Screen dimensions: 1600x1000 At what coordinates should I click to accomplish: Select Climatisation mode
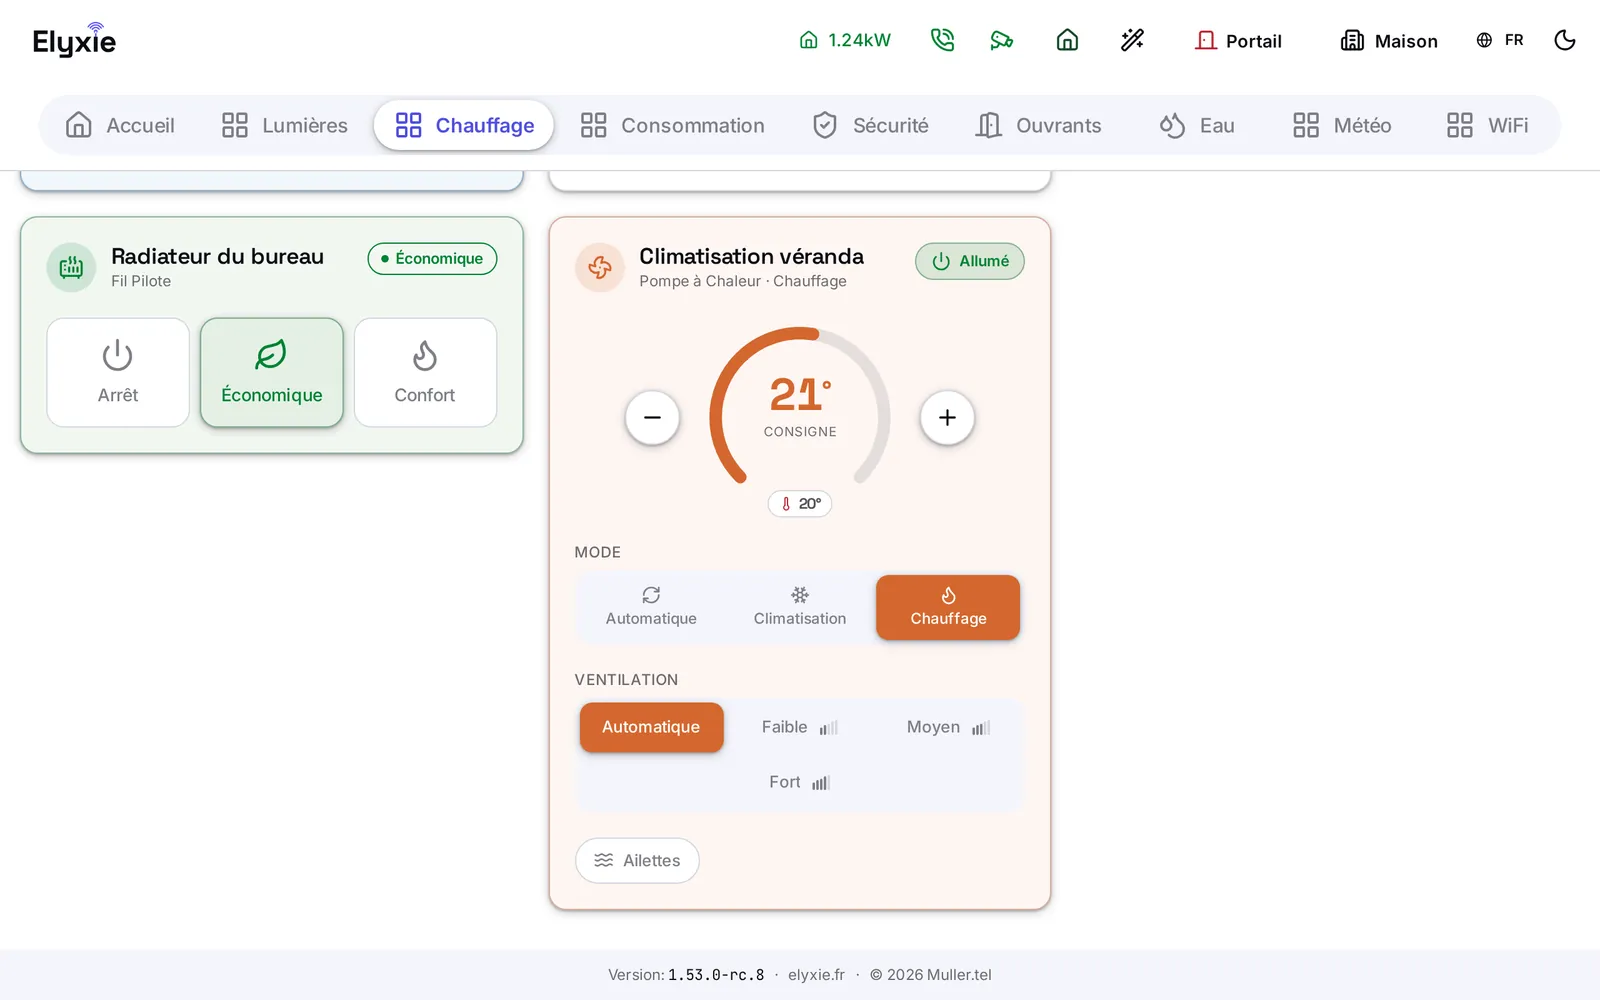pos(800,607)
